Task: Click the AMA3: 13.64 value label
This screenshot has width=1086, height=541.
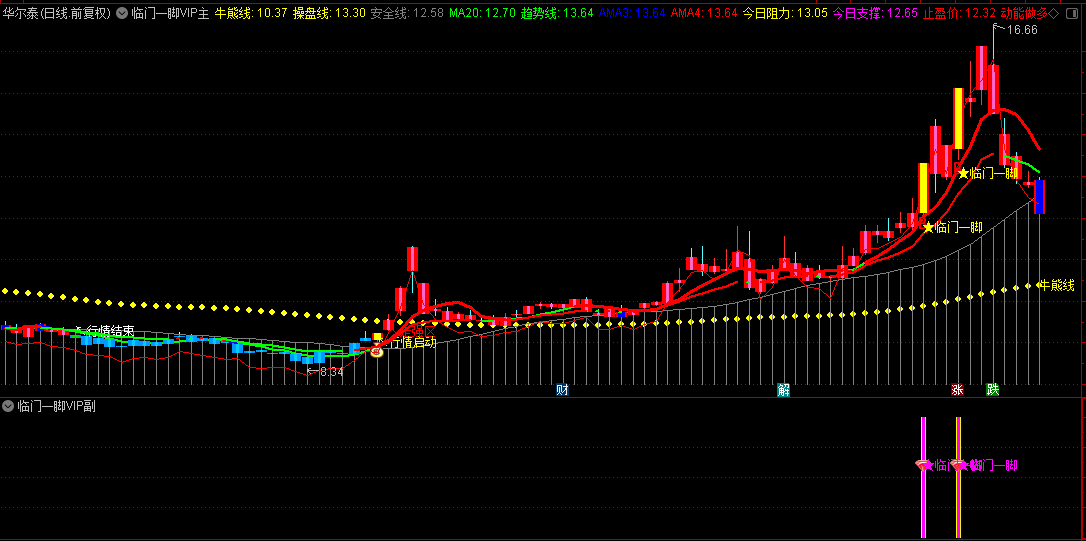Action: pos(632,13)
